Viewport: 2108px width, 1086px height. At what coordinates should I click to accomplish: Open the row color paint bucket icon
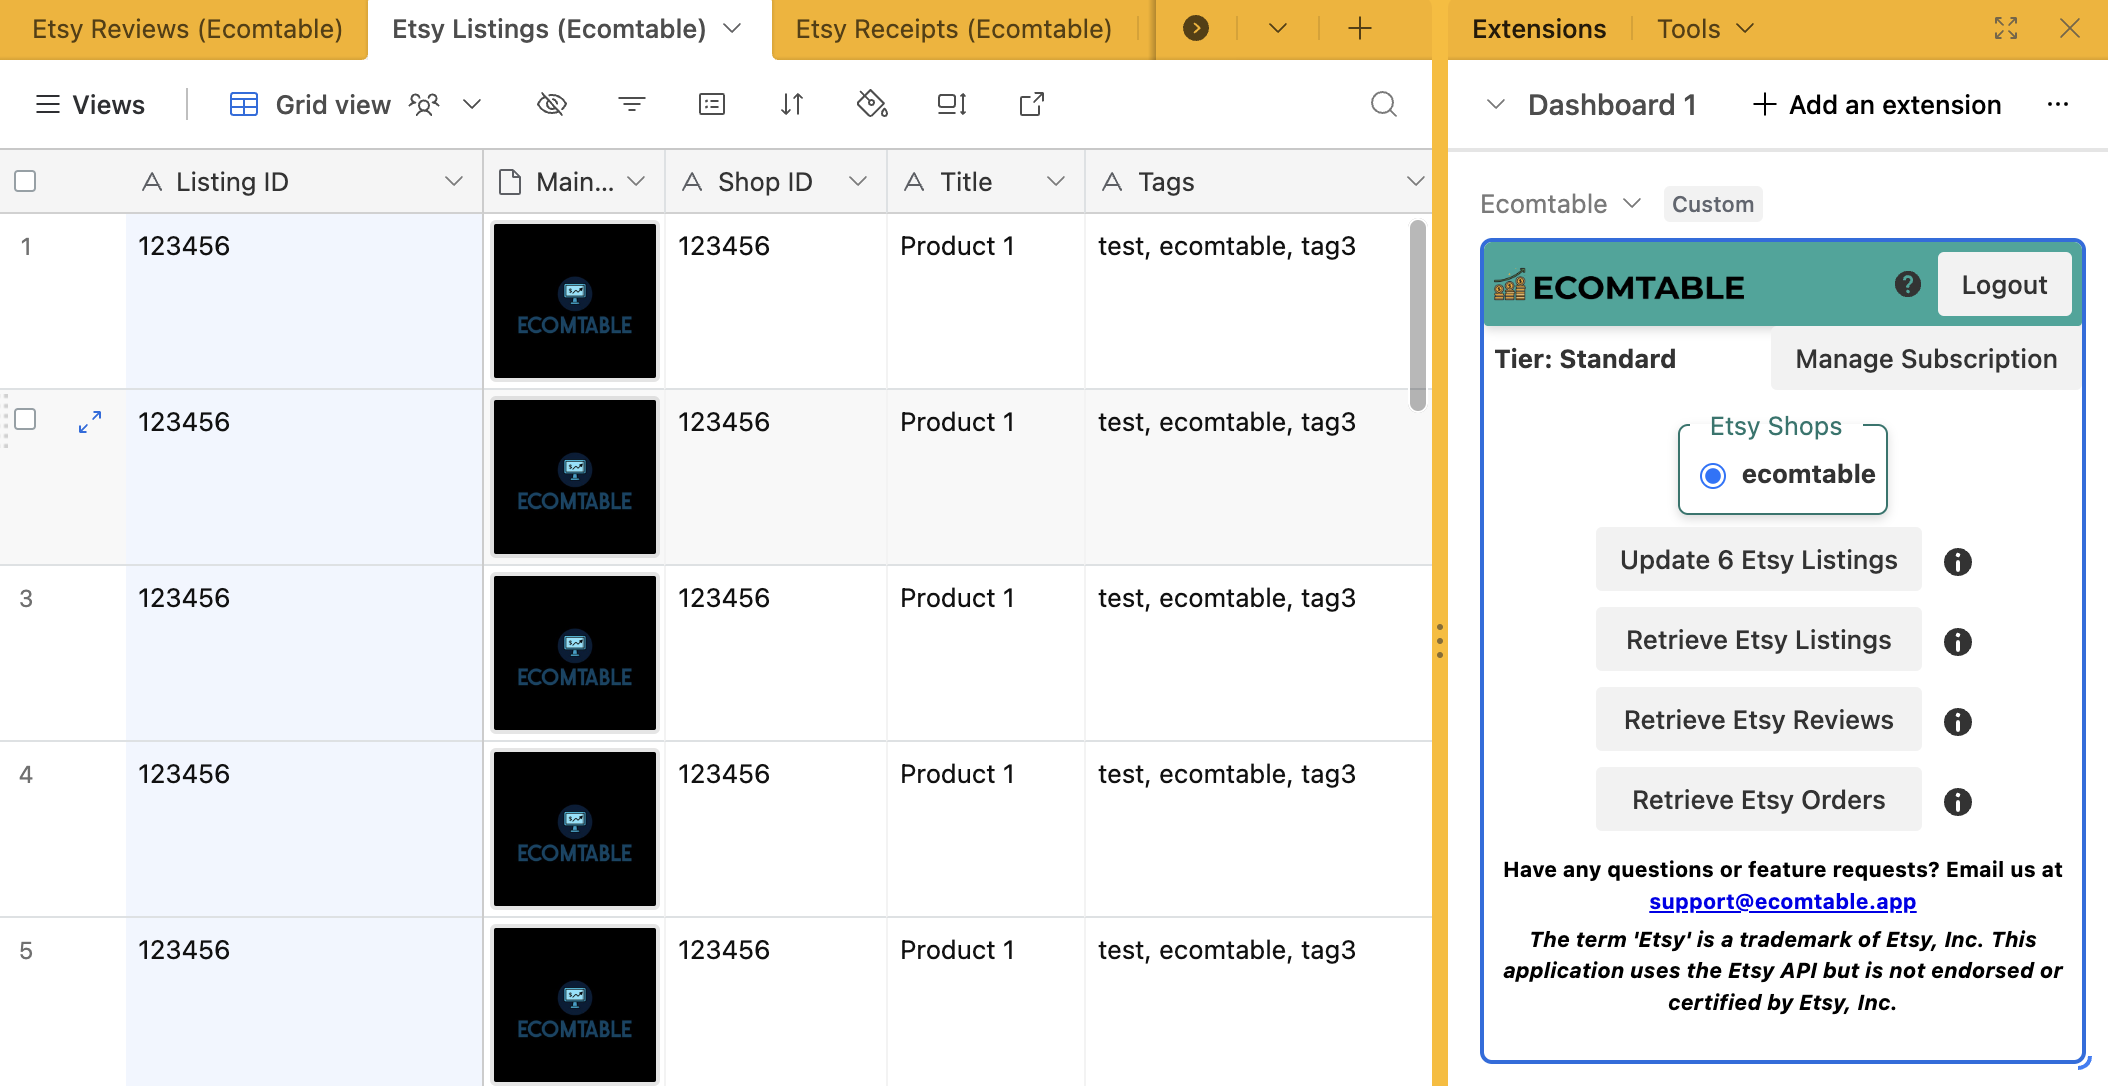[x=872, y=104]
